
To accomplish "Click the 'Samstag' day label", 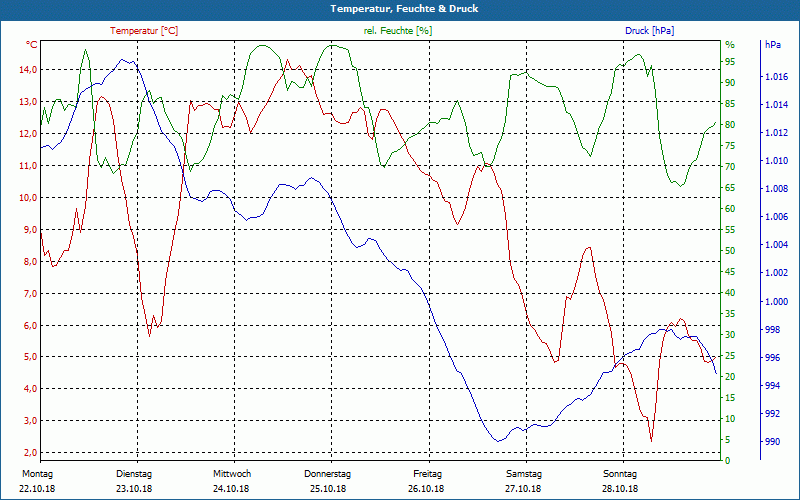I will coord(523,474).
